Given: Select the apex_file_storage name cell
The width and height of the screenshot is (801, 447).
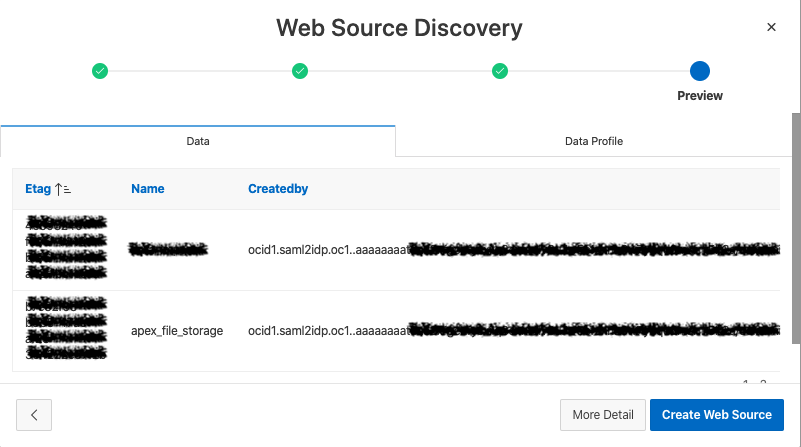Looking at the screenshot, I should point(177,330).
